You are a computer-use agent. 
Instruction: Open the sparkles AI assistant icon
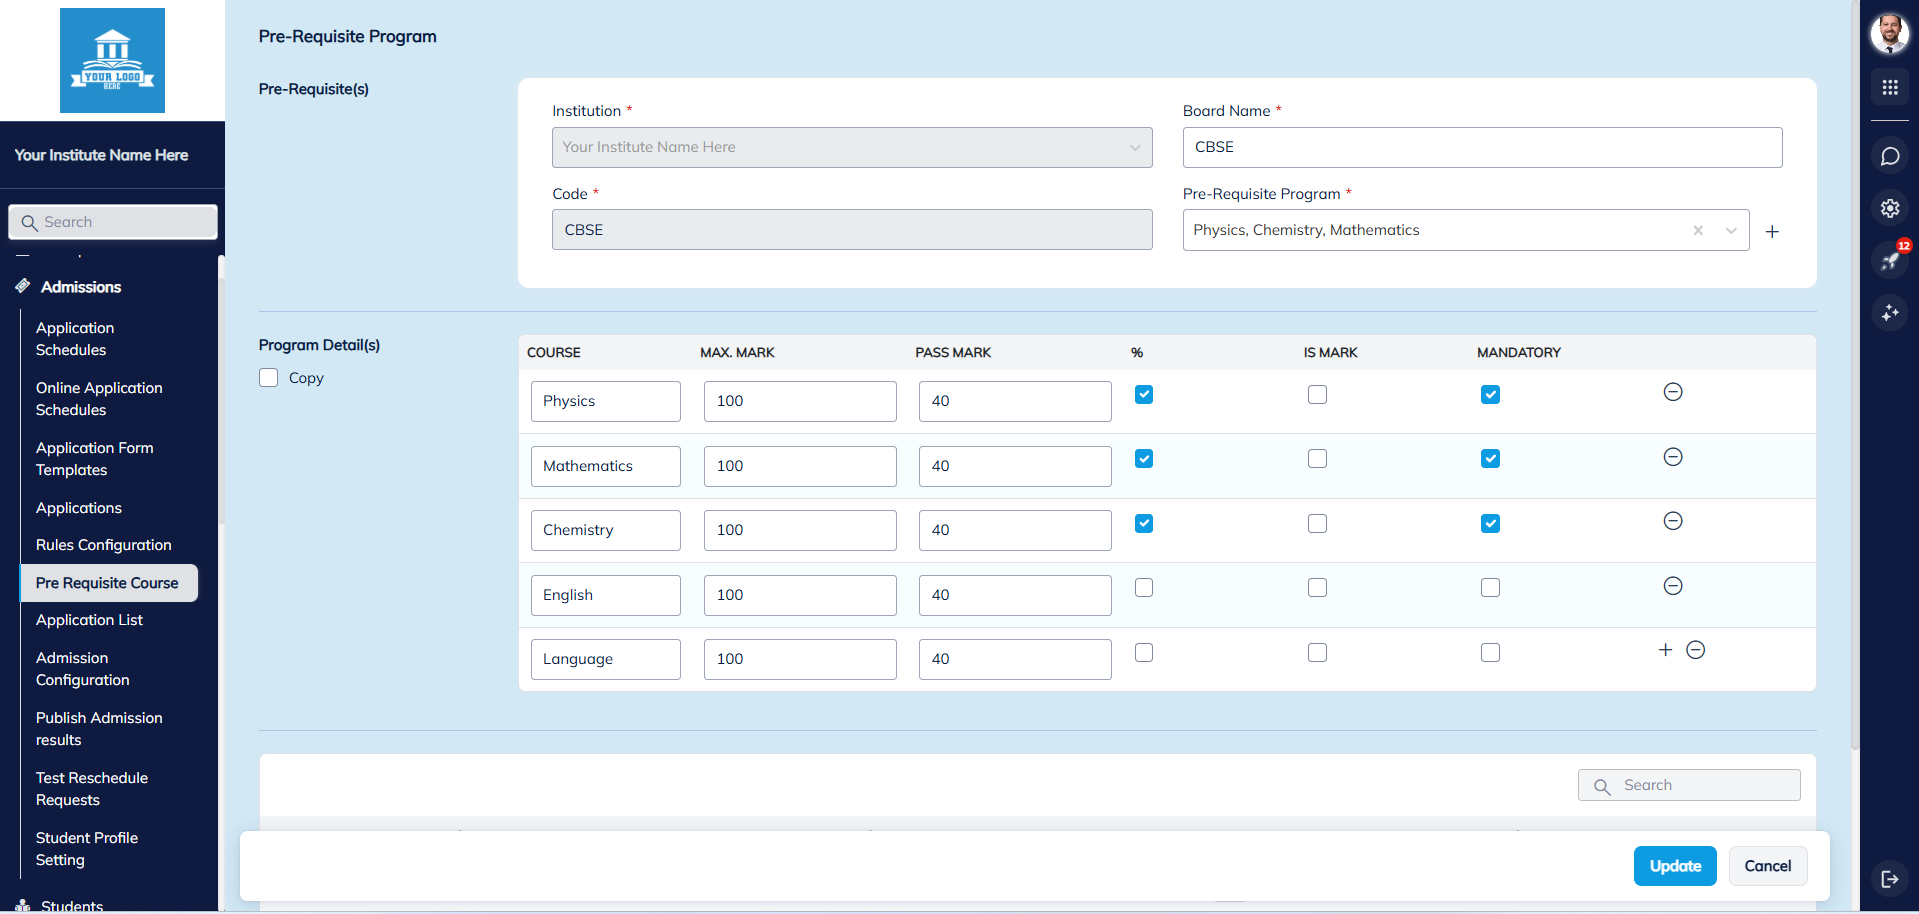1890,313
